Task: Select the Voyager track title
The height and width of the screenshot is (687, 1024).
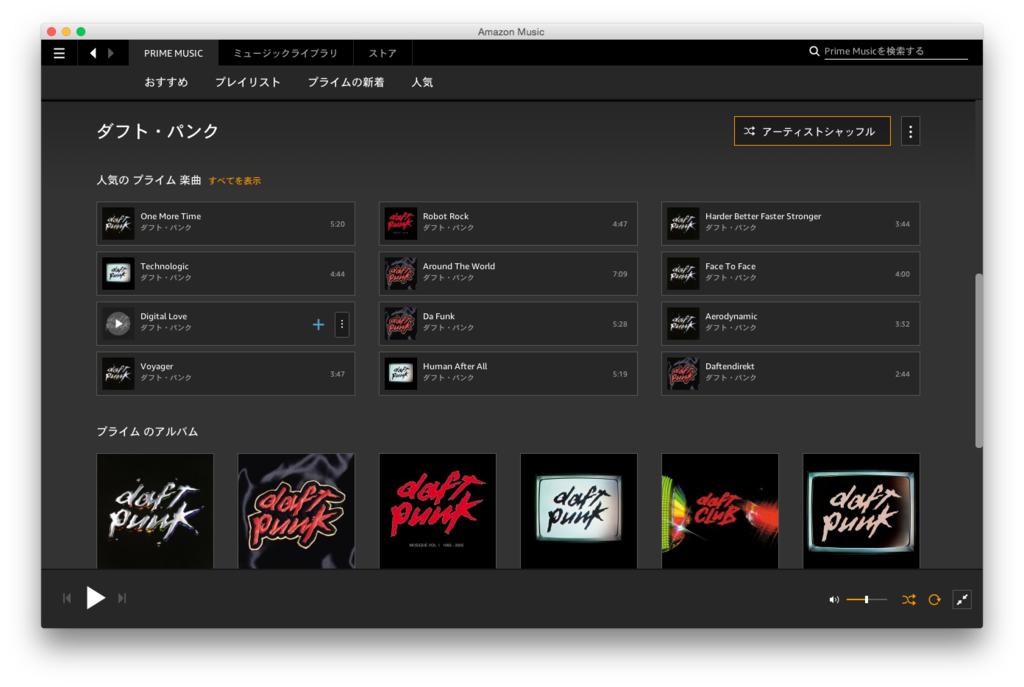Action: [157, 366]
